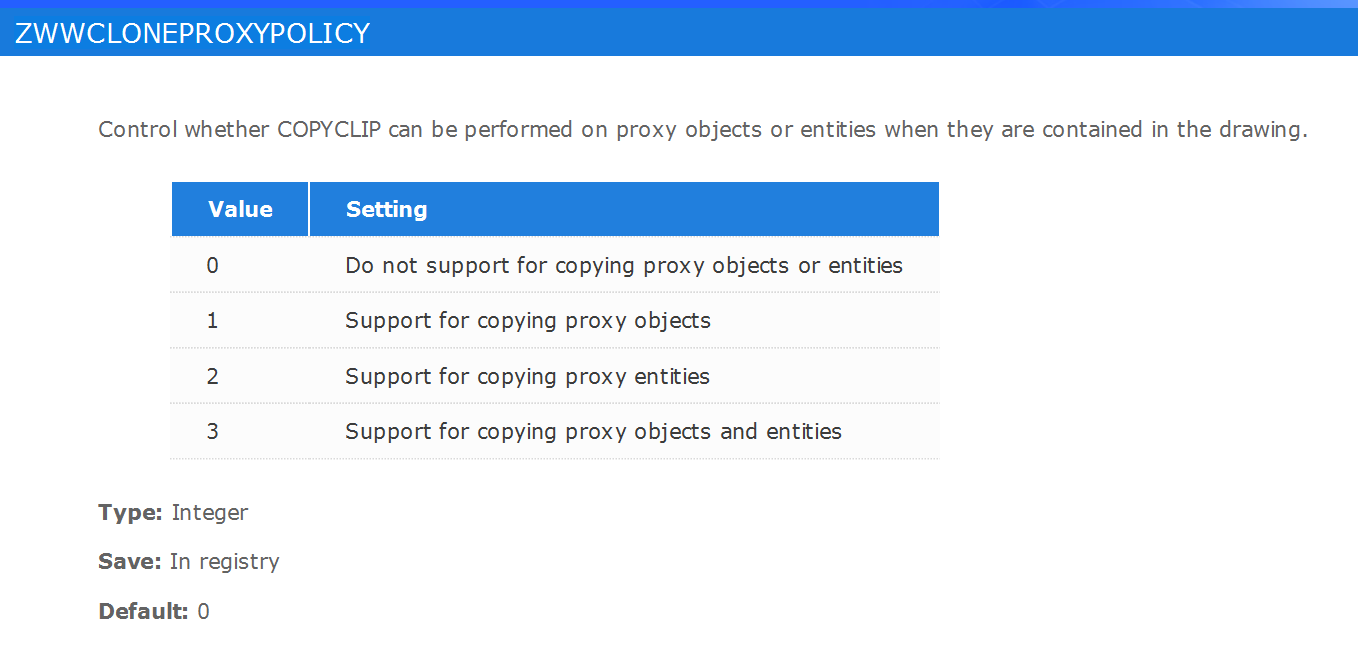The height and width of the screenshot is (659, 1358).
Task: Select the value 3 cell
Action: (212, 431)
